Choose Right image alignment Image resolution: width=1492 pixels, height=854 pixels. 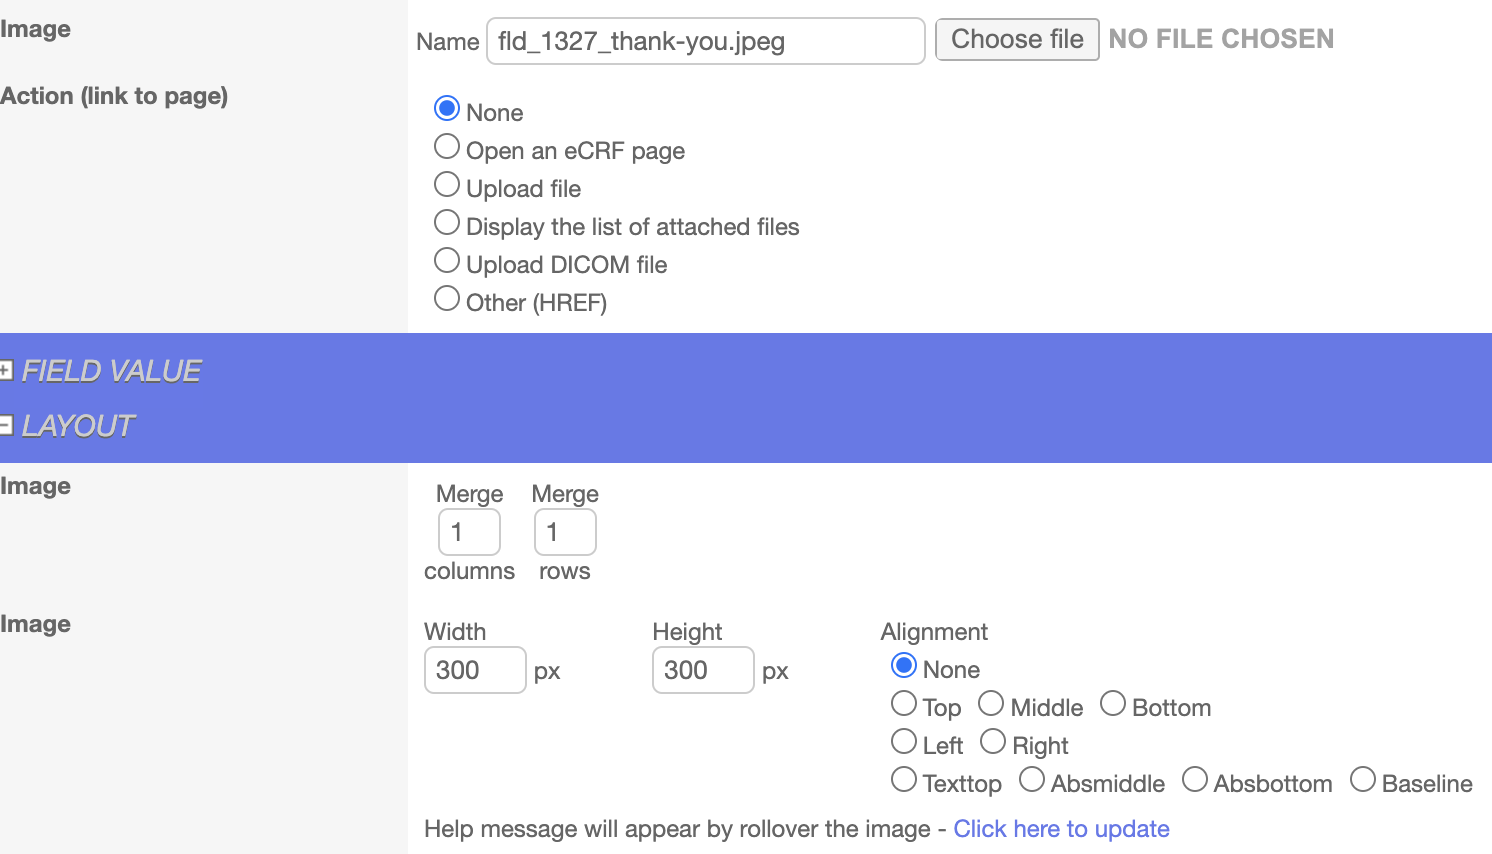click(993, 742)
